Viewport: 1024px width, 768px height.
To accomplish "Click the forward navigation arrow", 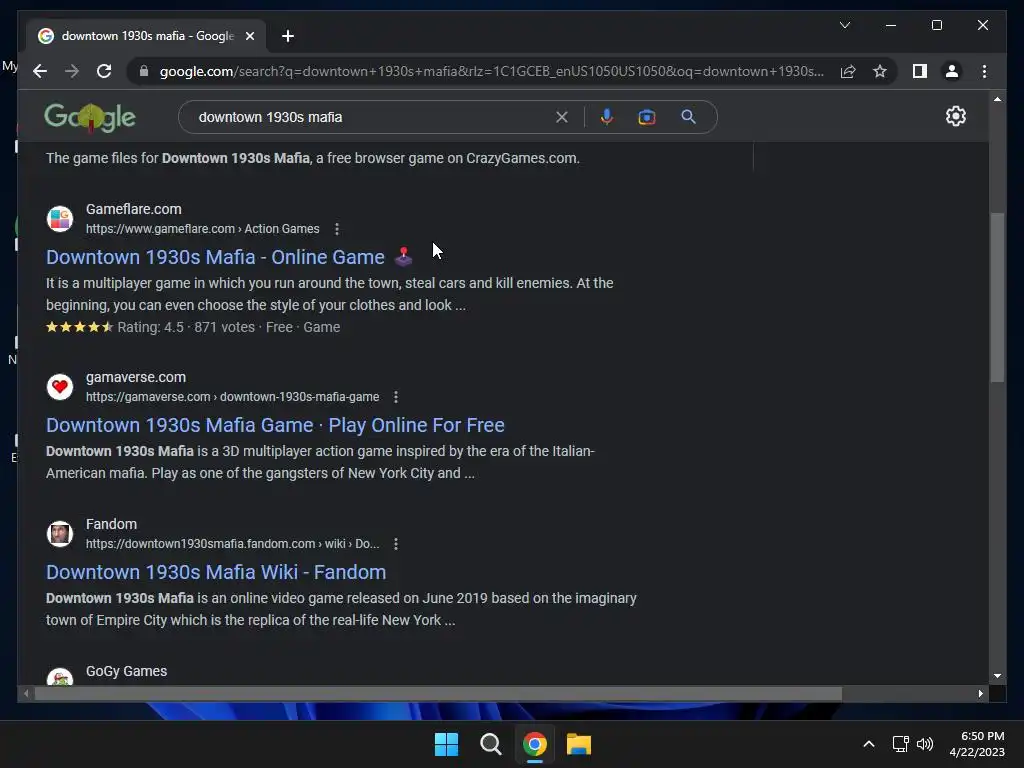I will tap(72, 71).
